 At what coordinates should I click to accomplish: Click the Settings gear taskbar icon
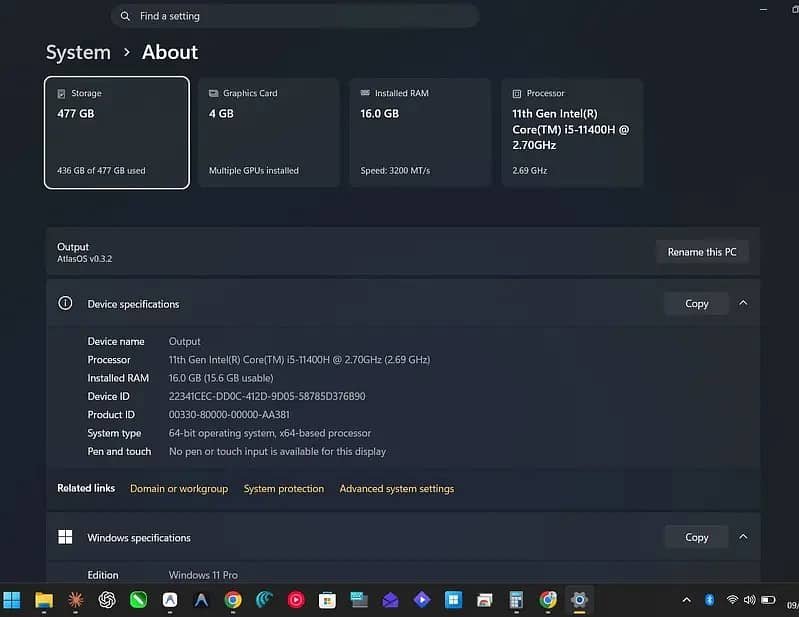pyautogui.click(x=579, y=600)
